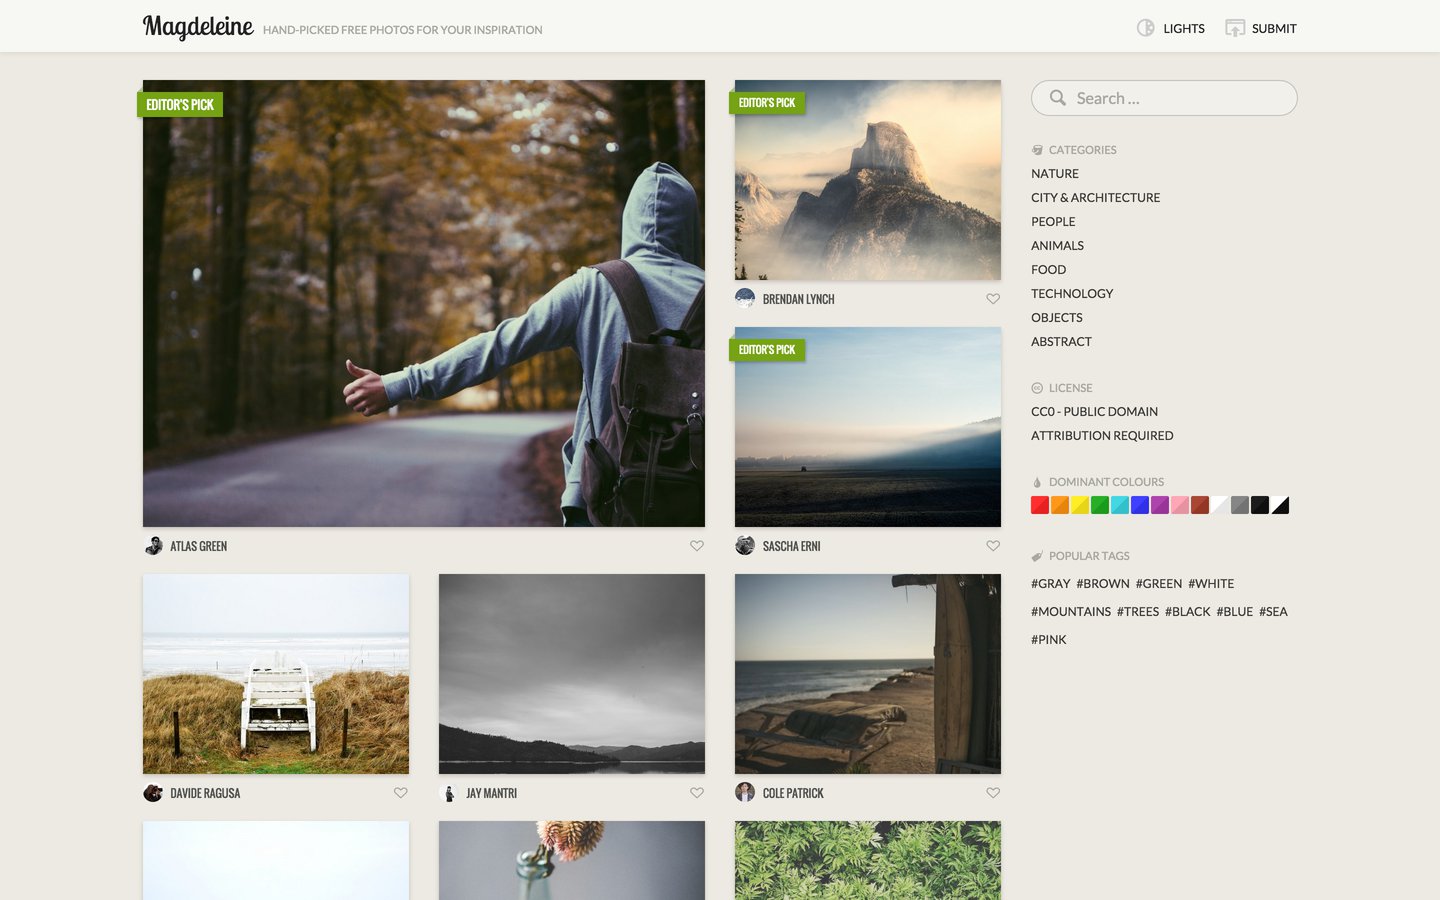Screen dimensions: 1440x900
Task: Click the #GRAY tag
Action: [x=1050, y=584]
